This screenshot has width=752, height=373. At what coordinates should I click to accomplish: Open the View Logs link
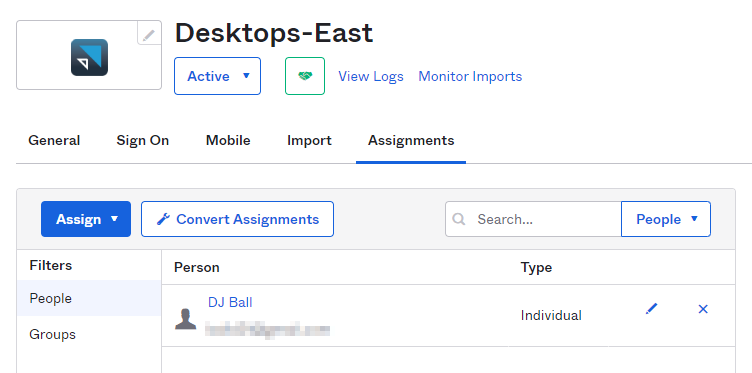point(371,76)
